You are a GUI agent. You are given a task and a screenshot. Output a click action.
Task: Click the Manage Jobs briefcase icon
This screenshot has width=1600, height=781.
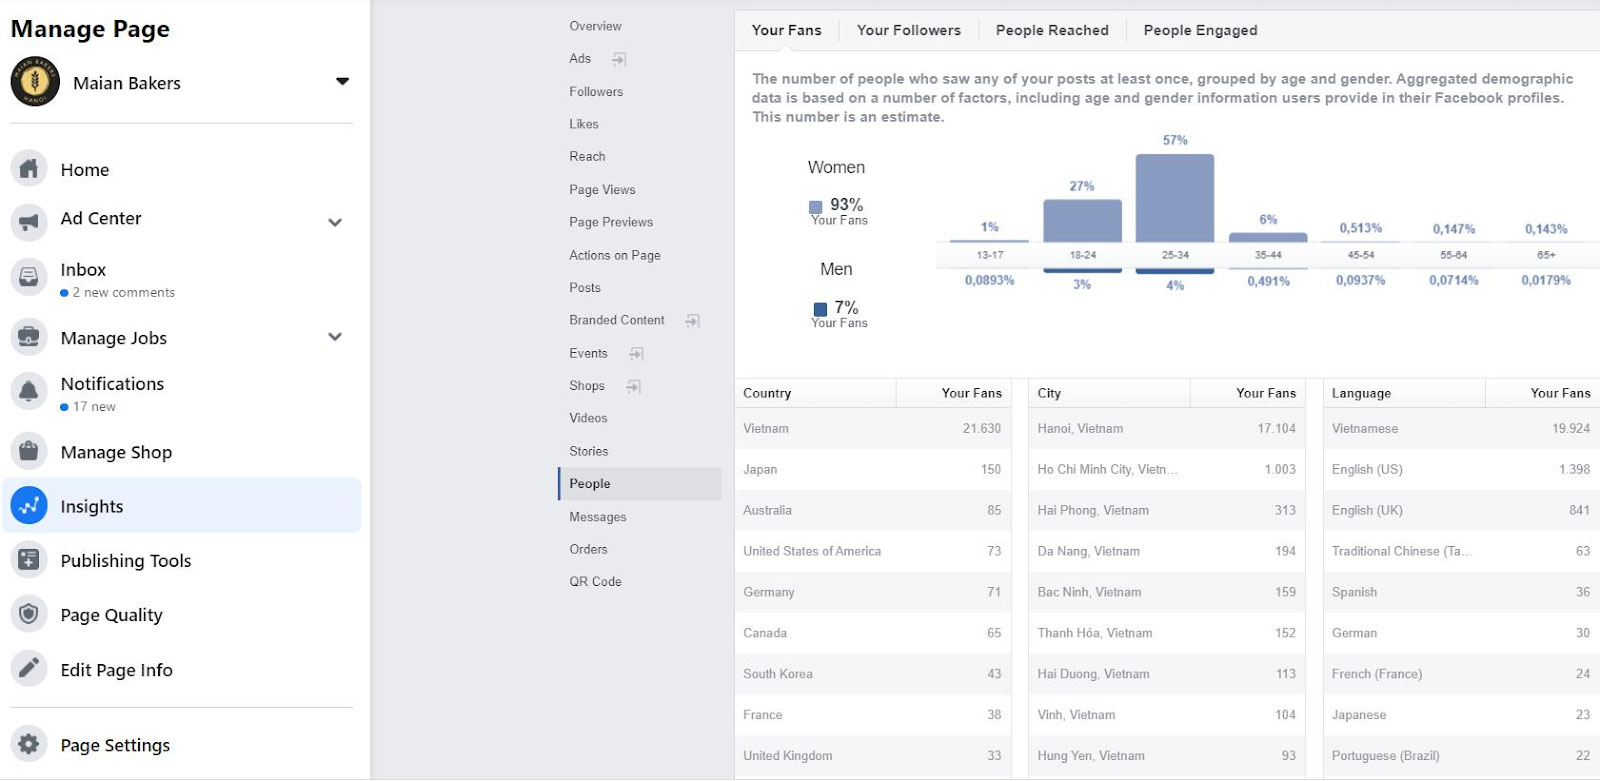pos(29,337)
